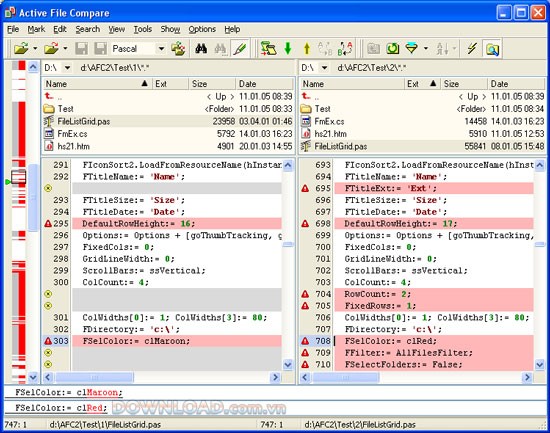Screen dimensions: 550x433
Task: Open search with the black binoculars icon
Action: pos(201,48)
